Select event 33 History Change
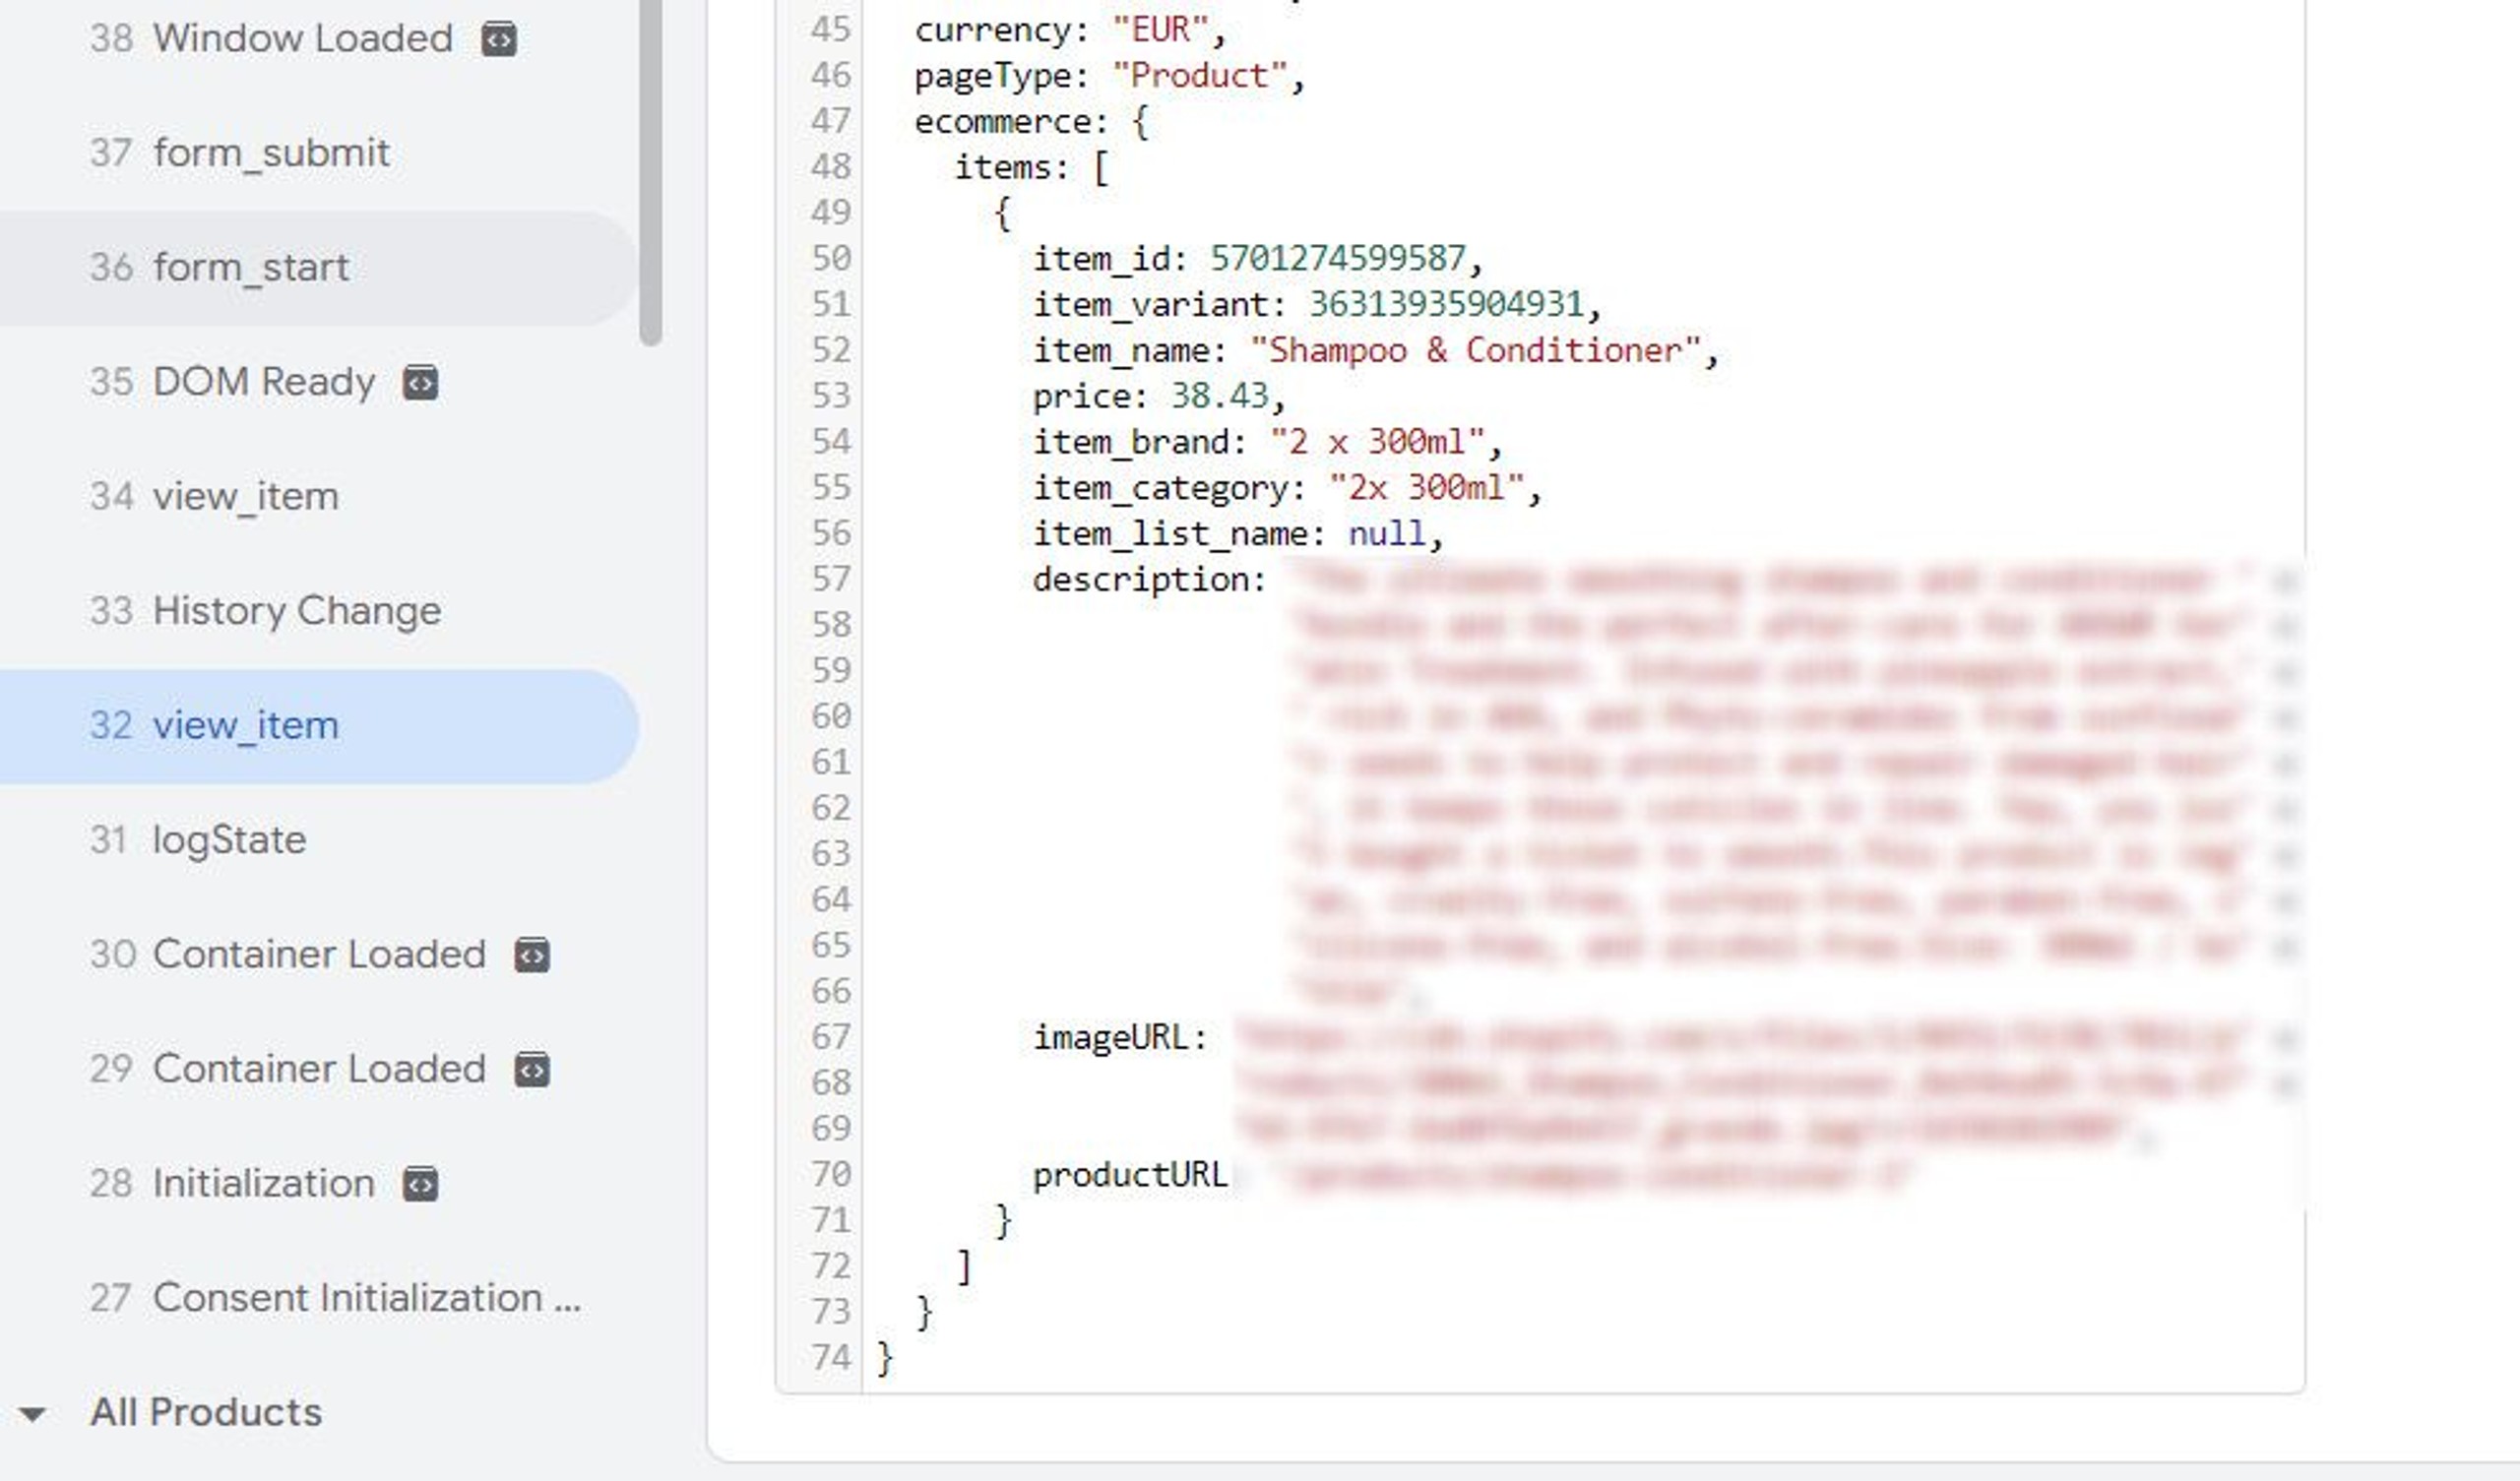The width and height of the screenshot is (2520, 1481). [x=296, y=611]
